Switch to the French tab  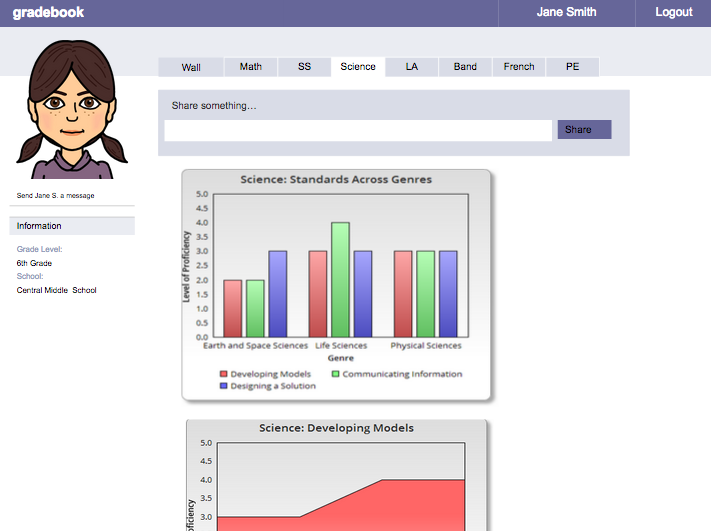coord(519,67)
